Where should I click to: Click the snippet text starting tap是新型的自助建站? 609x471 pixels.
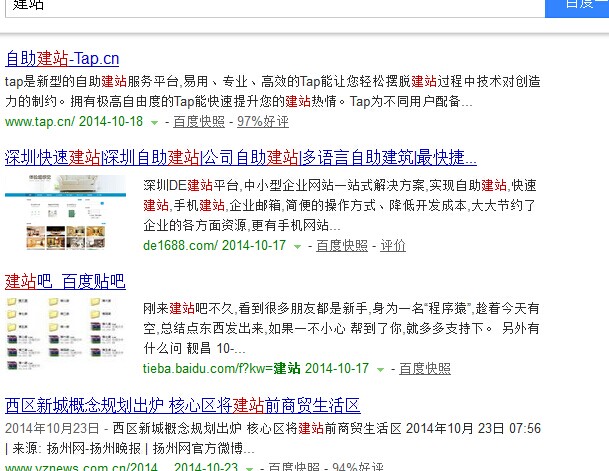pyautogui.click(x=273, y=92)
